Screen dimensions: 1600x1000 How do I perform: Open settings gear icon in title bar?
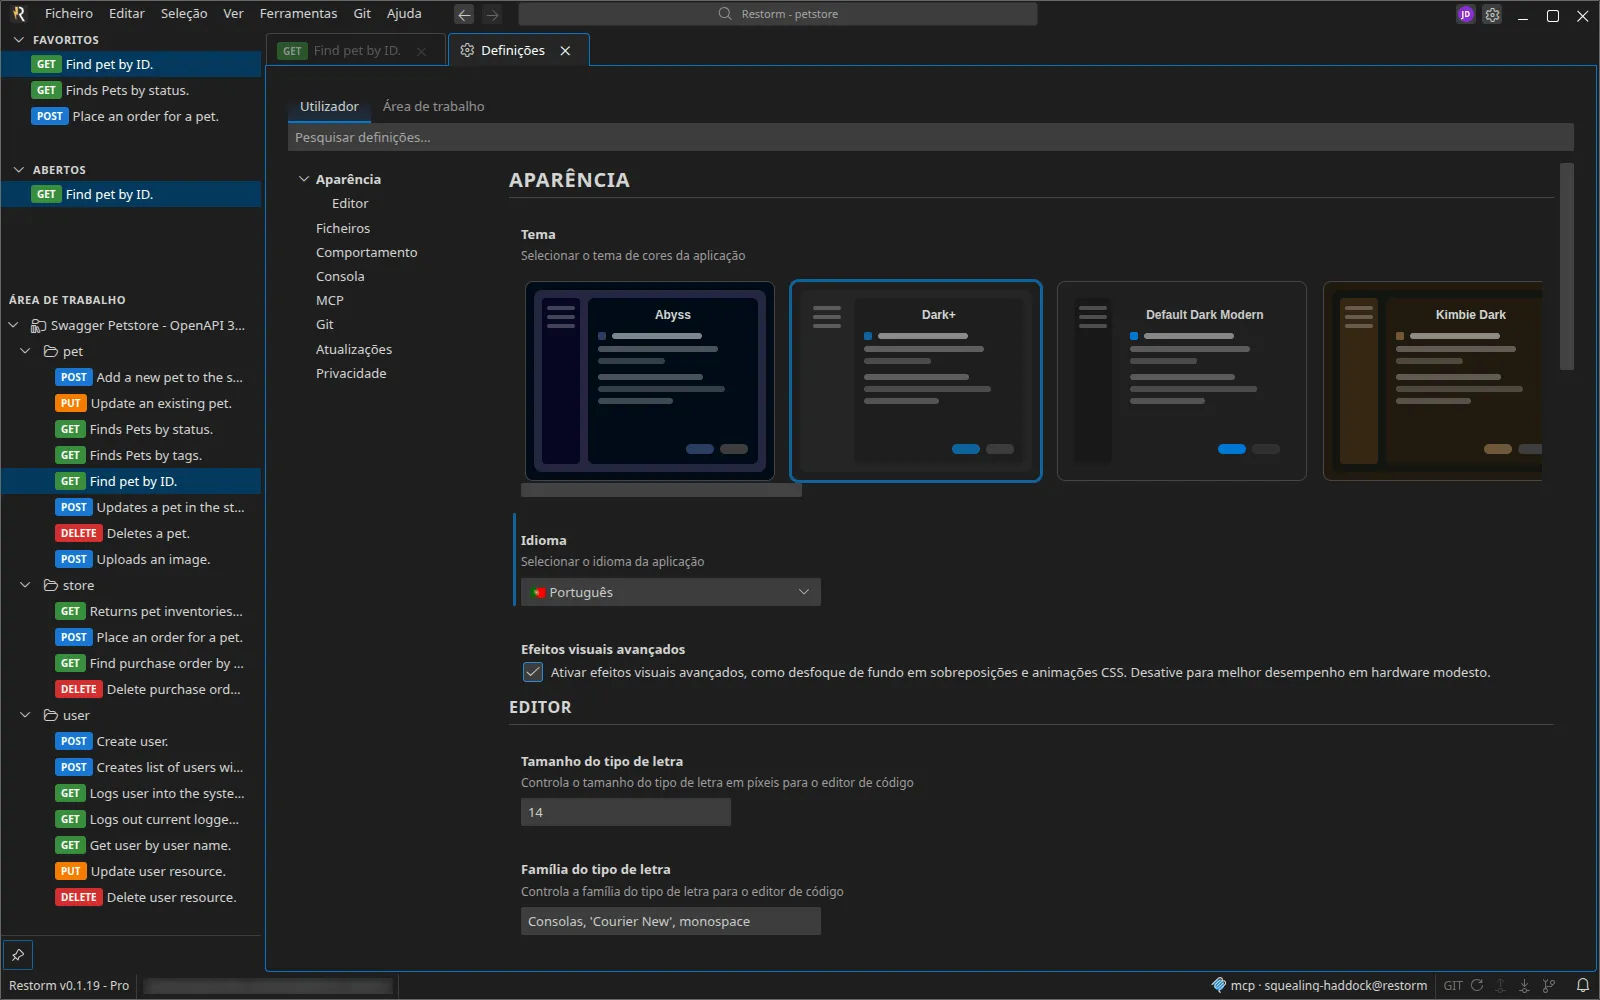pos(1492,14)
